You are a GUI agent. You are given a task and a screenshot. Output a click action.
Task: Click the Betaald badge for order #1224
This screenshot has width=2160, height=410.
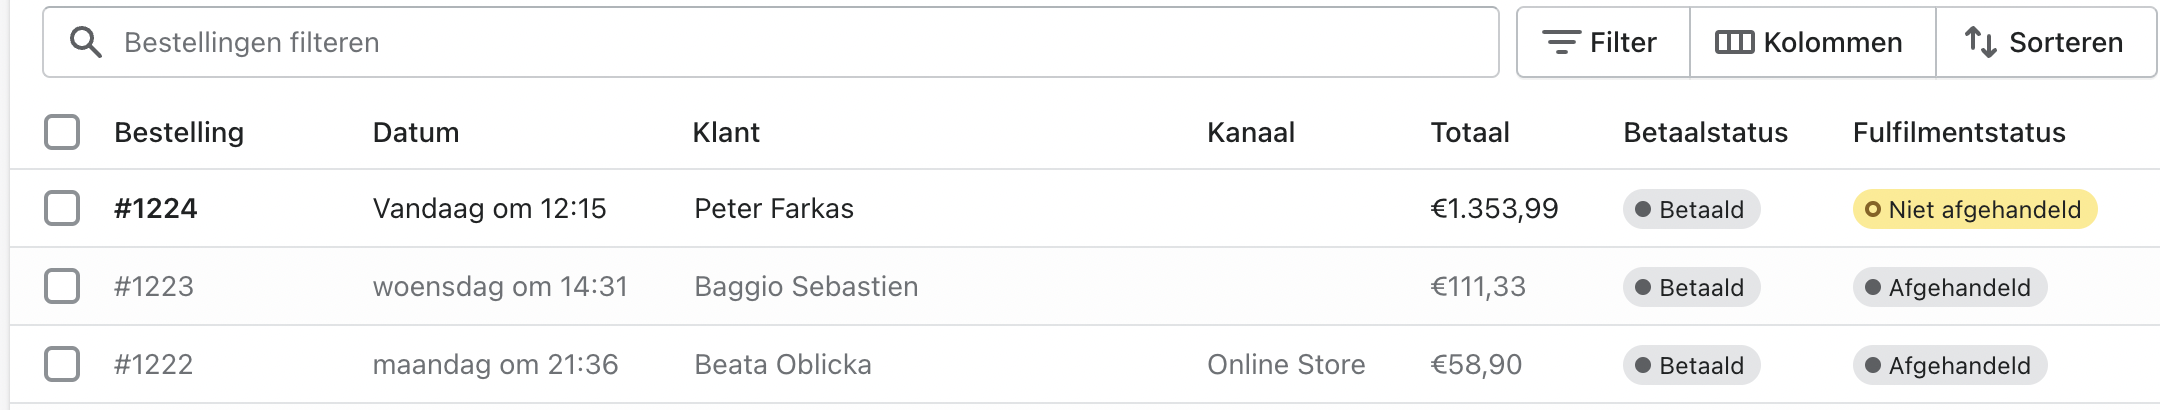click(1691, 209)
